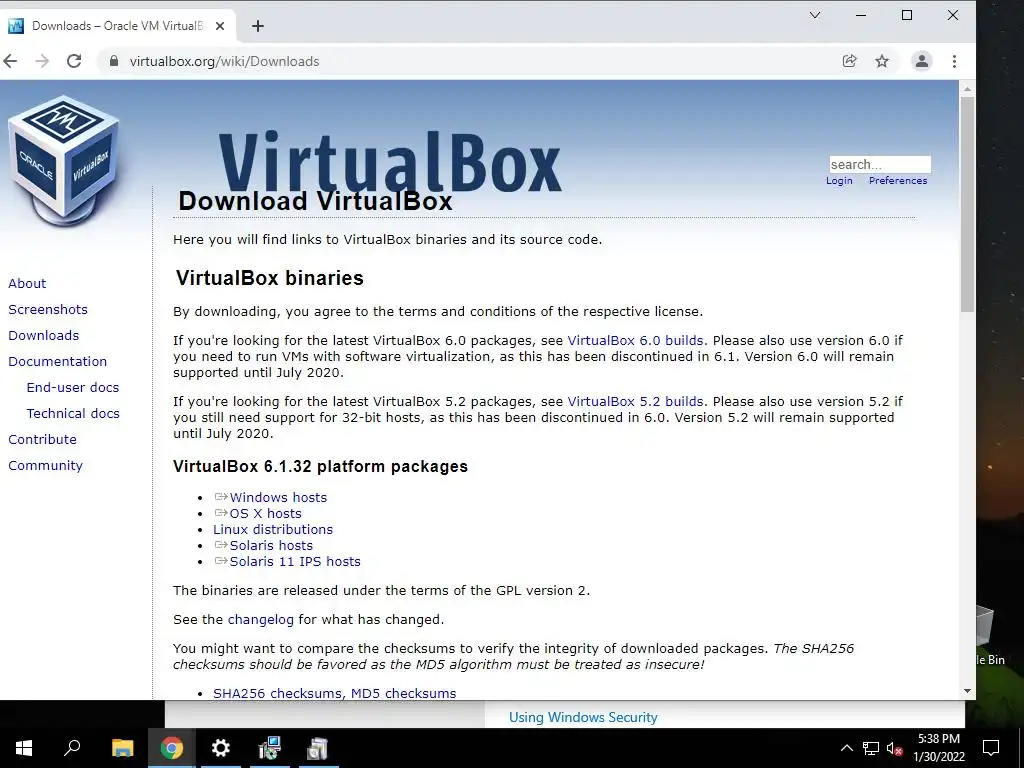The image size is (1024, 768).
Task: Open Windows taskbar search magnifier
Action: [x=72, y=748]
